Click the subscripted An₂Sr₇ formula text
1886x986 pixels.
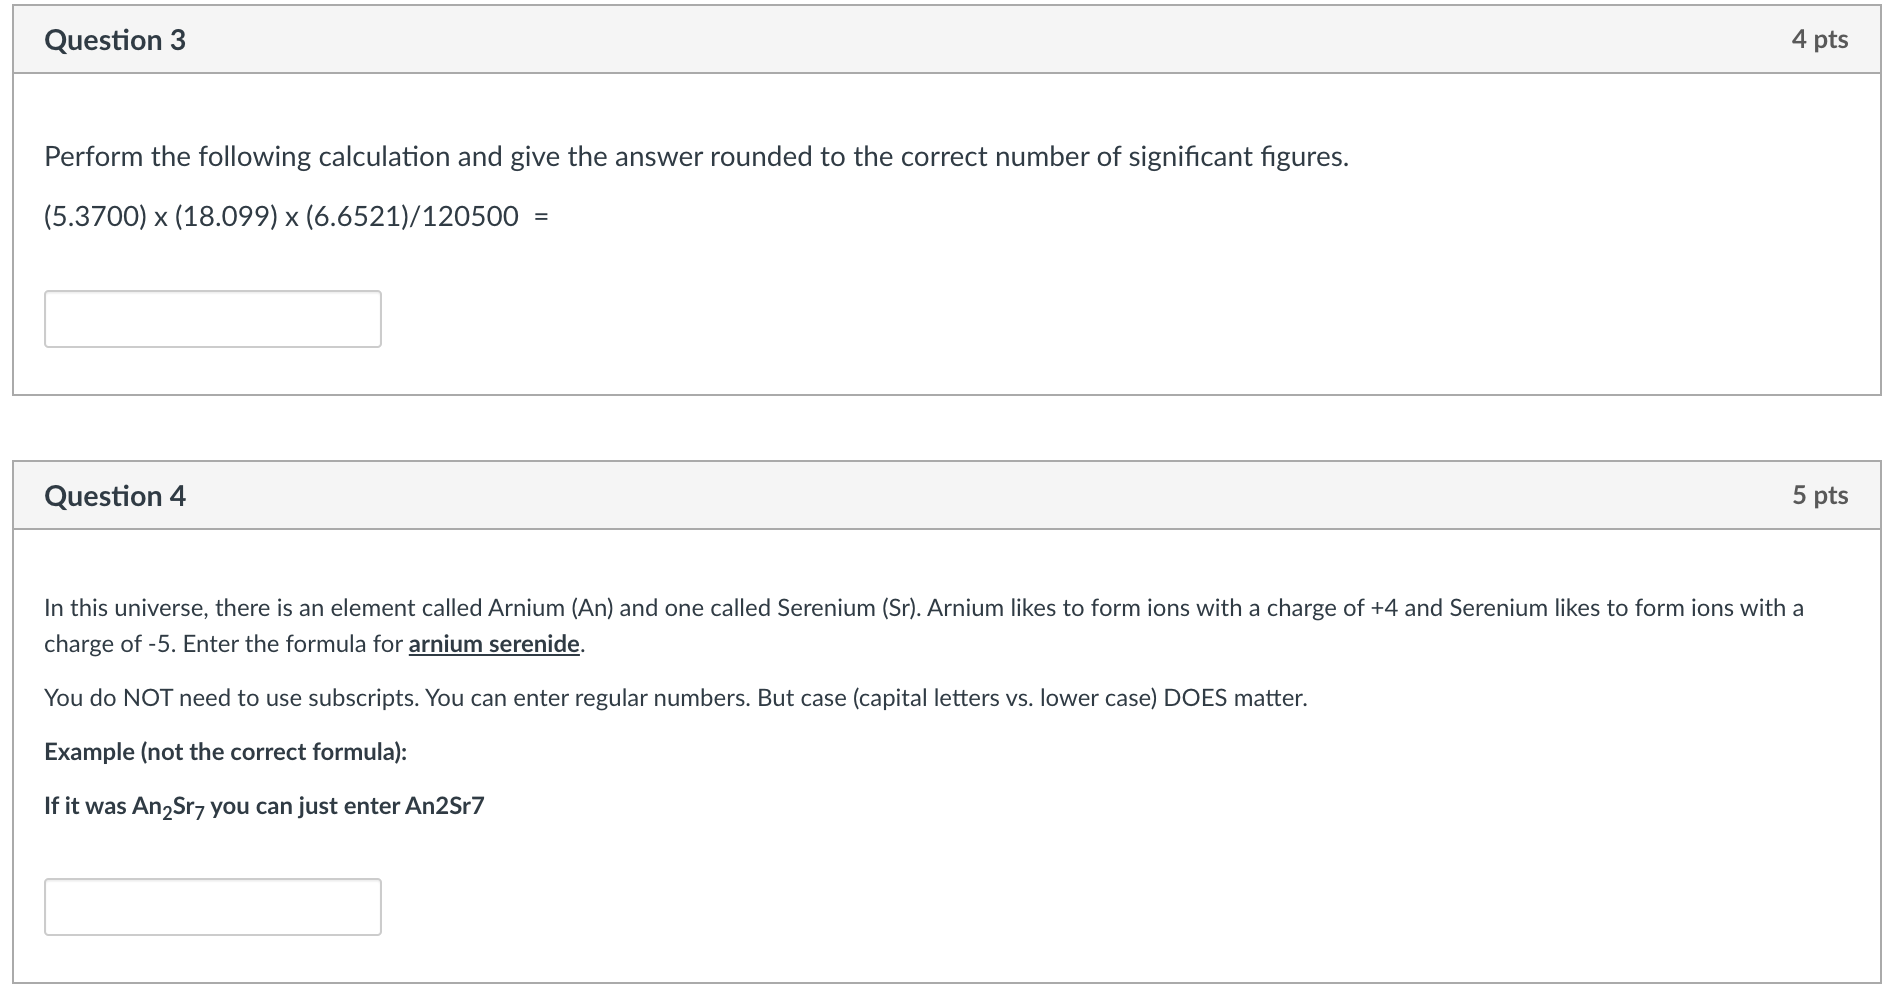(x=168, y=807)
